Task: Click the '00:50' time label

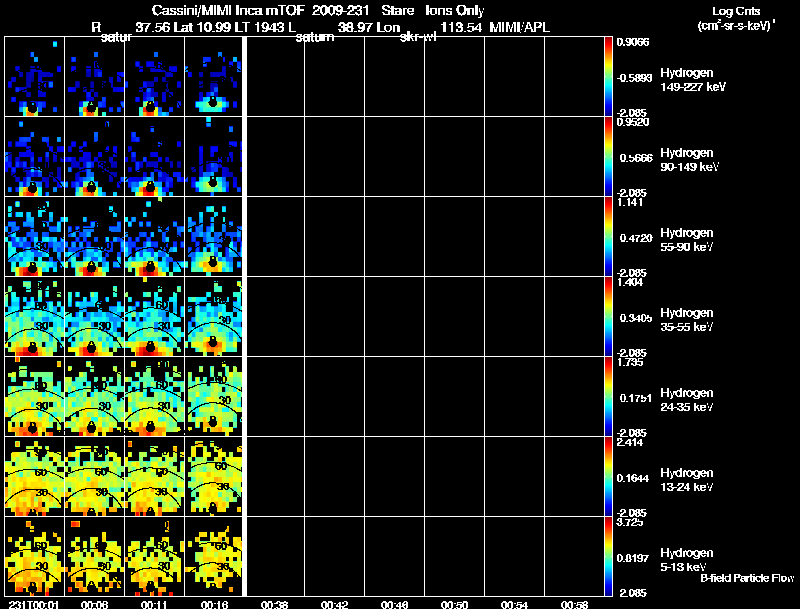Action: (x=454, y=604)
